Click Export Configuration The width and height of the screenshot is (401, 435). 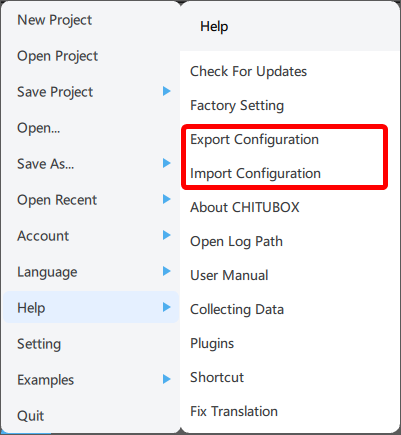click(254, 139)
